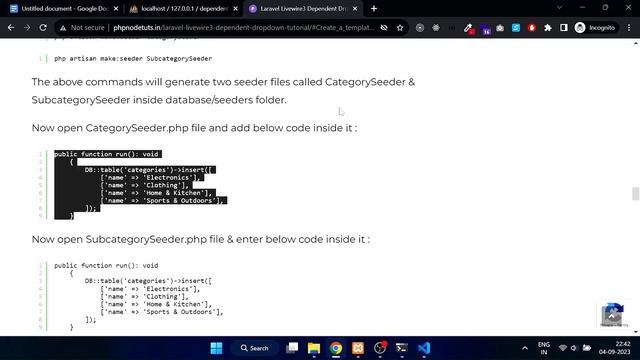Go back to the previous page
640x360 pixels.
click(x=11, y=28)
